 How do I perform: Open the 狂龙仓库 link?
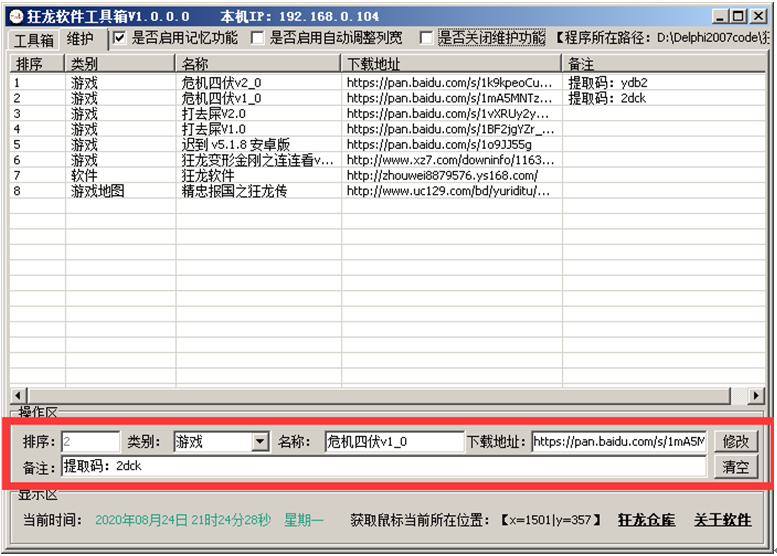(646, 520)
